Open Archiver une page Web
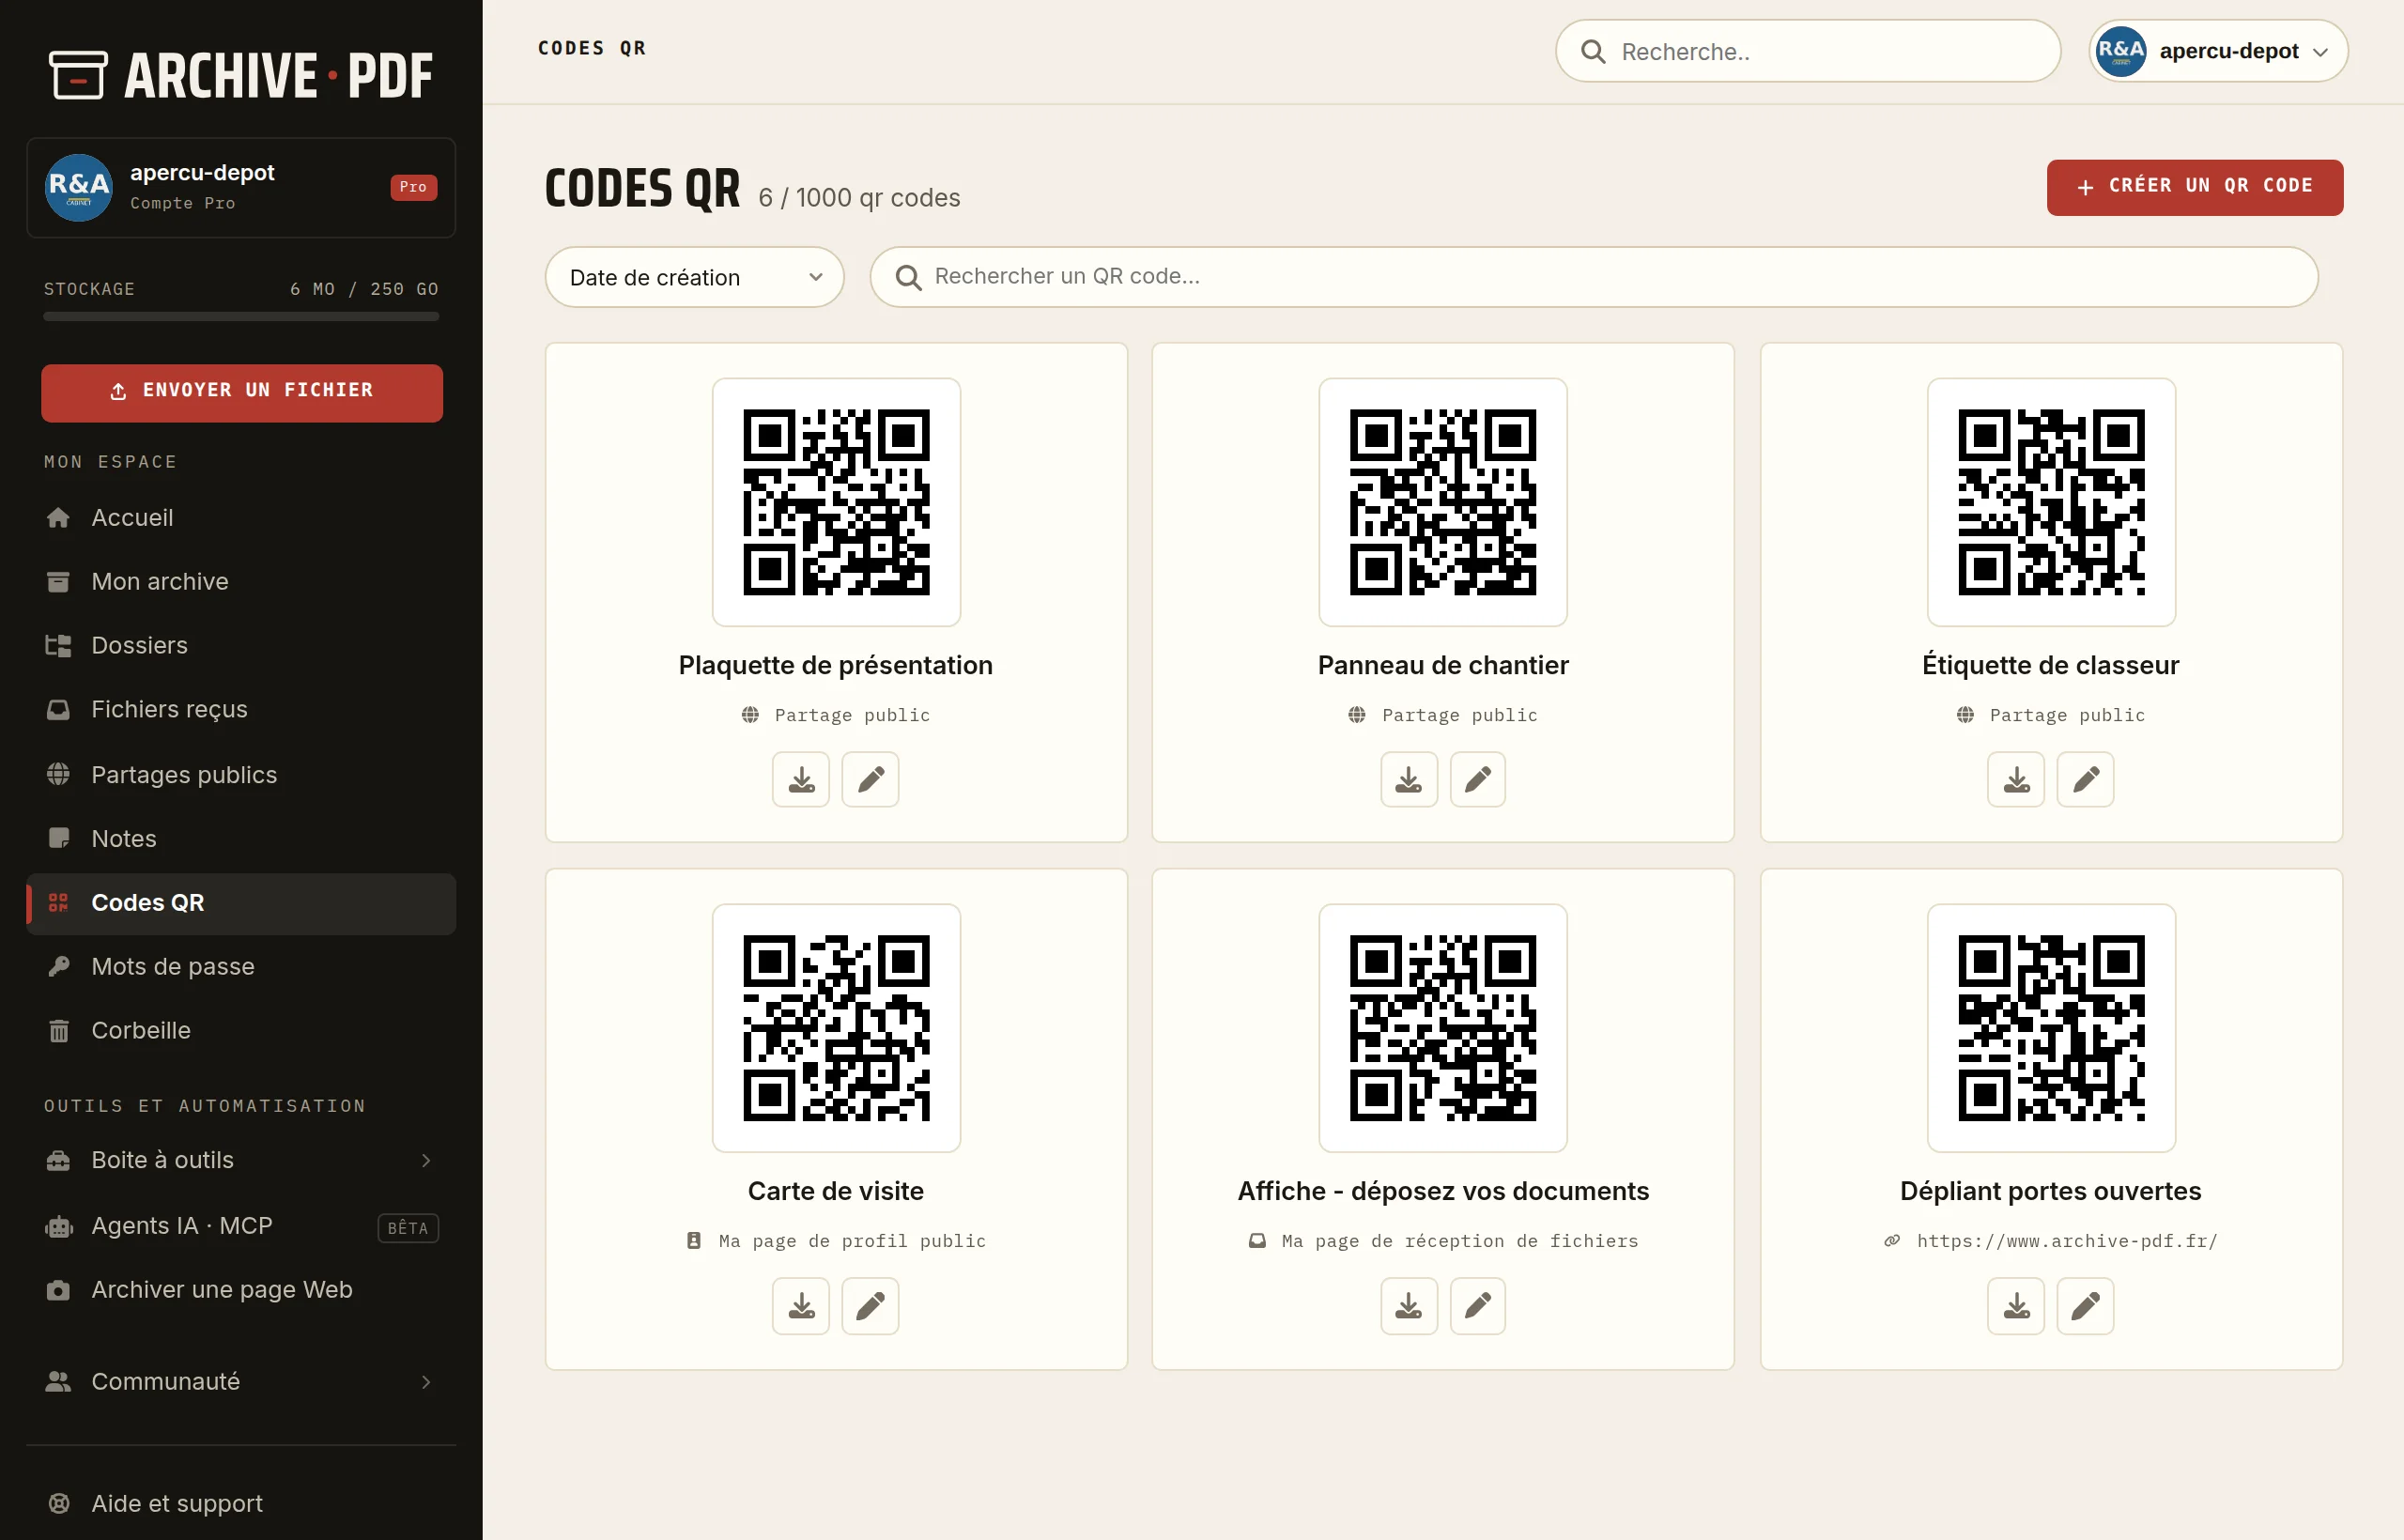 [241, 1290]
